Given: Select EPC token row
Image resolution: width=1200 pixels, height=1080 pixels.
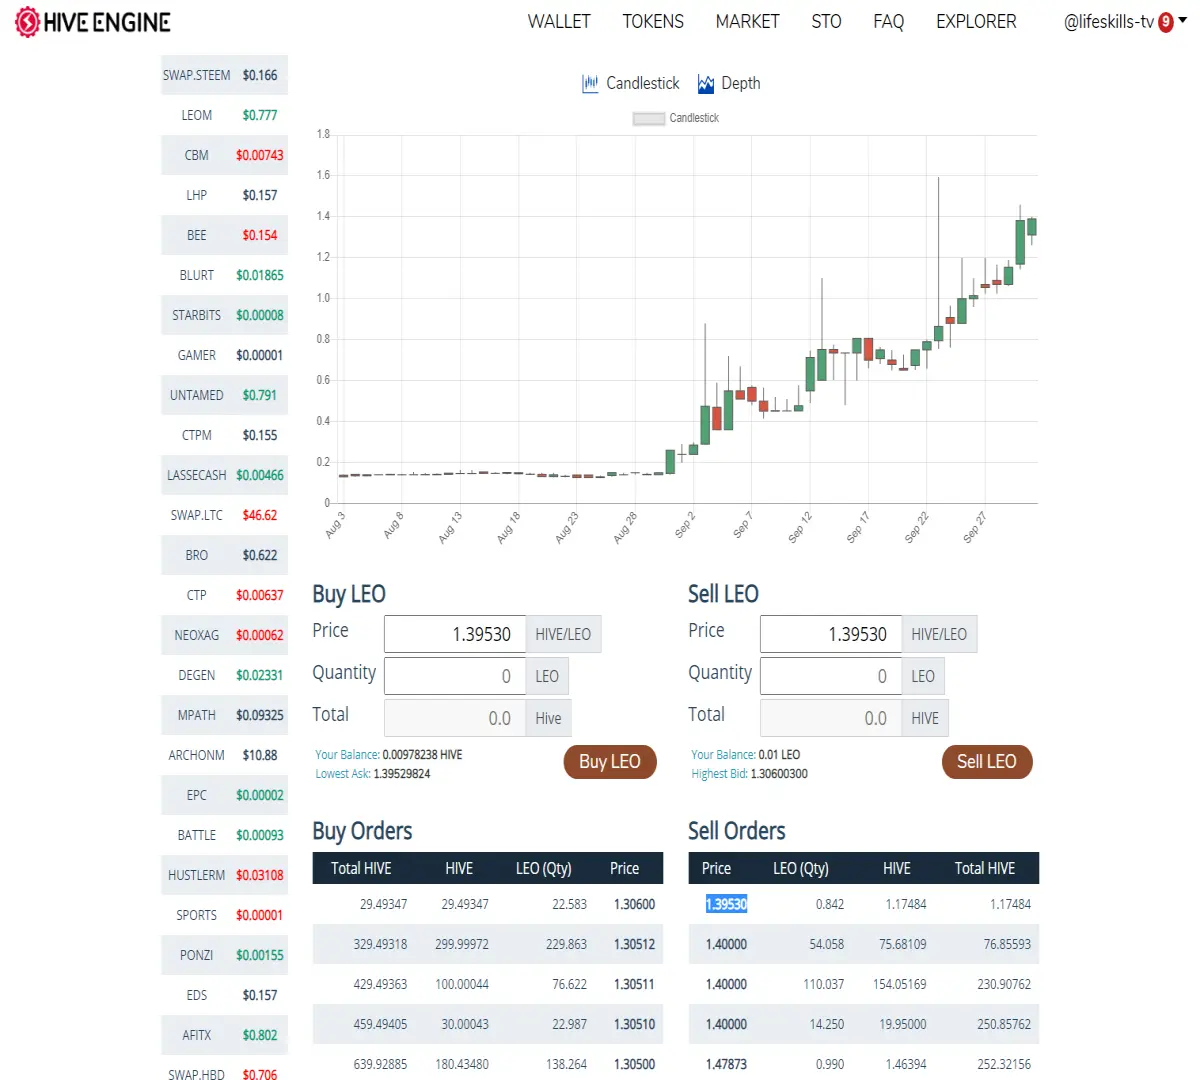Looking at the screenshot, I should 224,795.
